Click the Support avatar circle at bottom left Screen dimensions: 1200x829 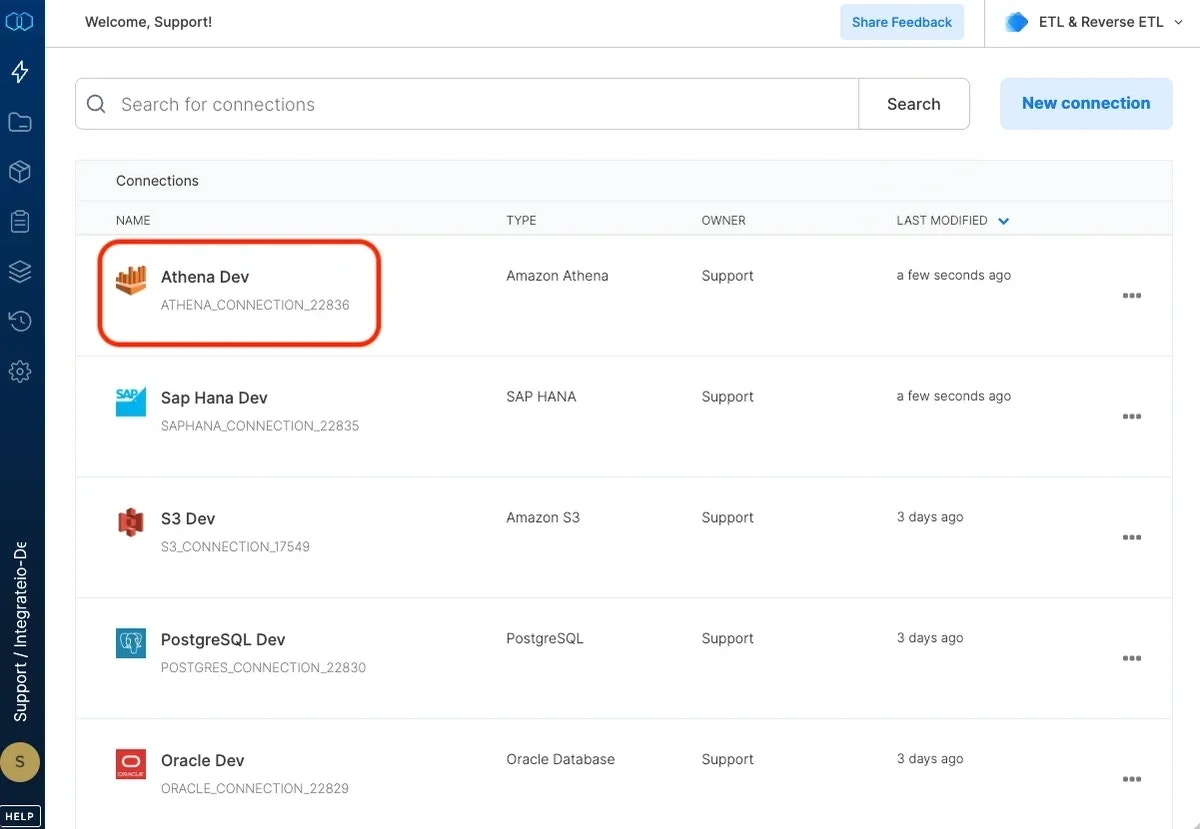point(21,763)
